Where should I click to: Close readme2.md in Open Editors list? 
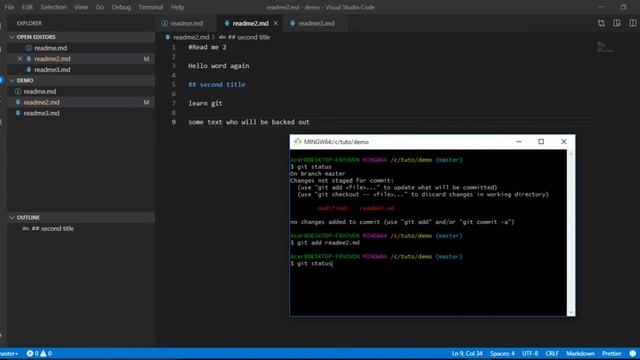(20, 59)
